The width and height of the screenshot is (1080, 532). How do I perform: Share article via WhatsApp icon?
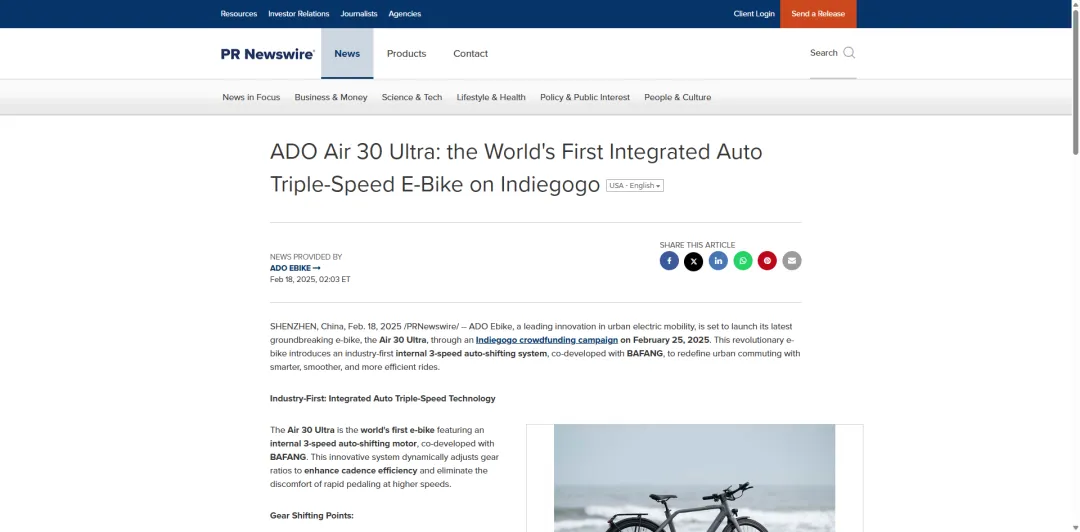point(742,260)
